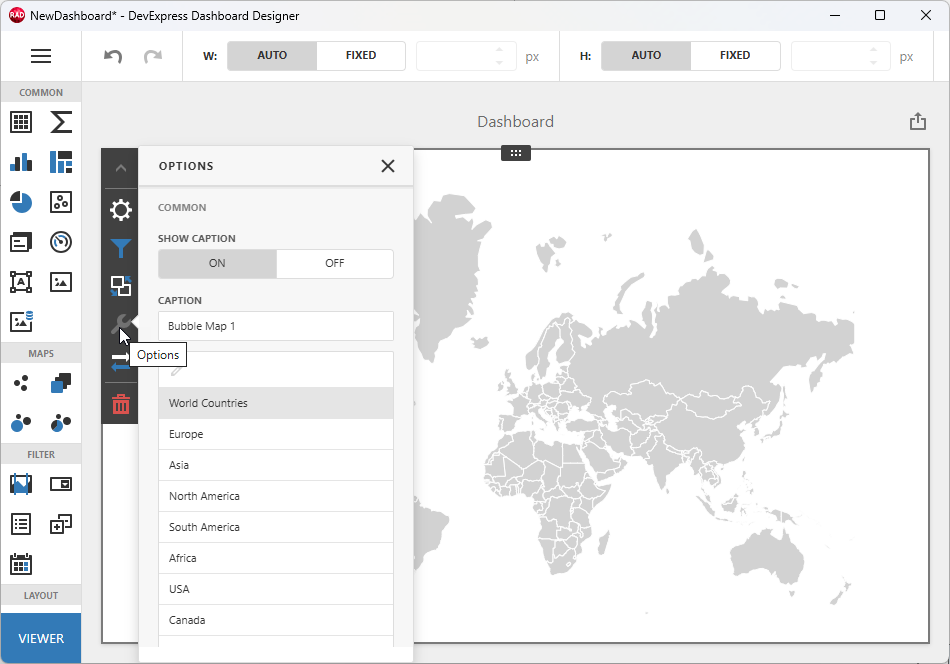Pick the Date Filter tool in FILTER section
This screenshot has height=664, width=950.
(x=20, y=563)
